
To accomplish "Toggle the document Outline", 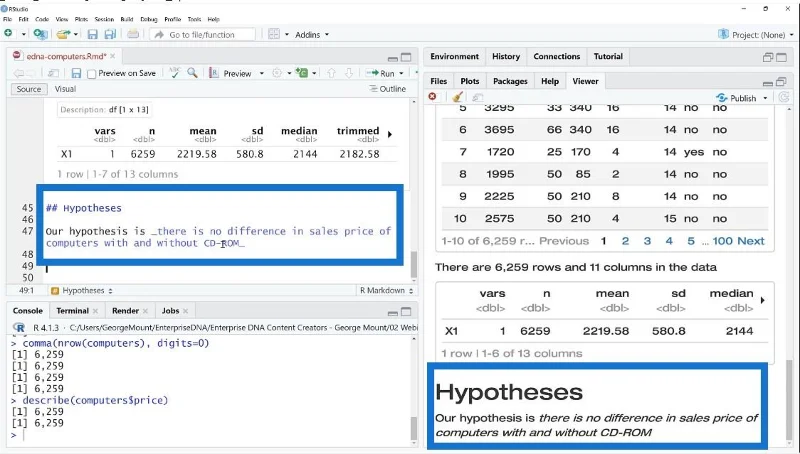I will 388,89.
